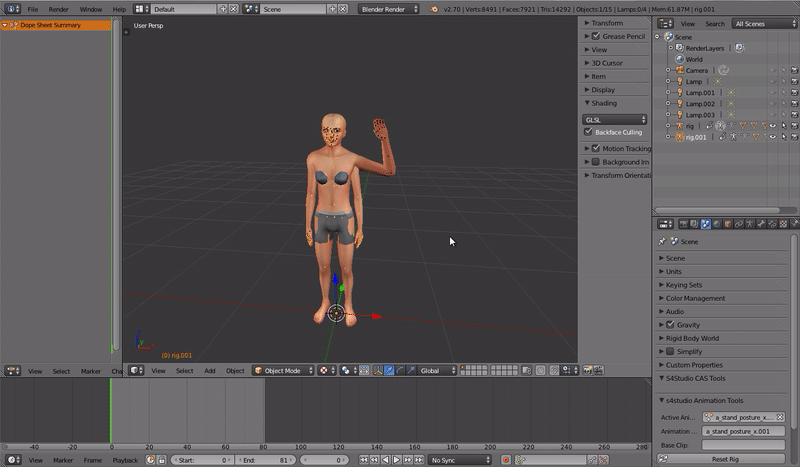Image resolution: width=800 pixels, height=467 pixels.
Task: Disable the Backface Culling checkbox
Action: 588,132
